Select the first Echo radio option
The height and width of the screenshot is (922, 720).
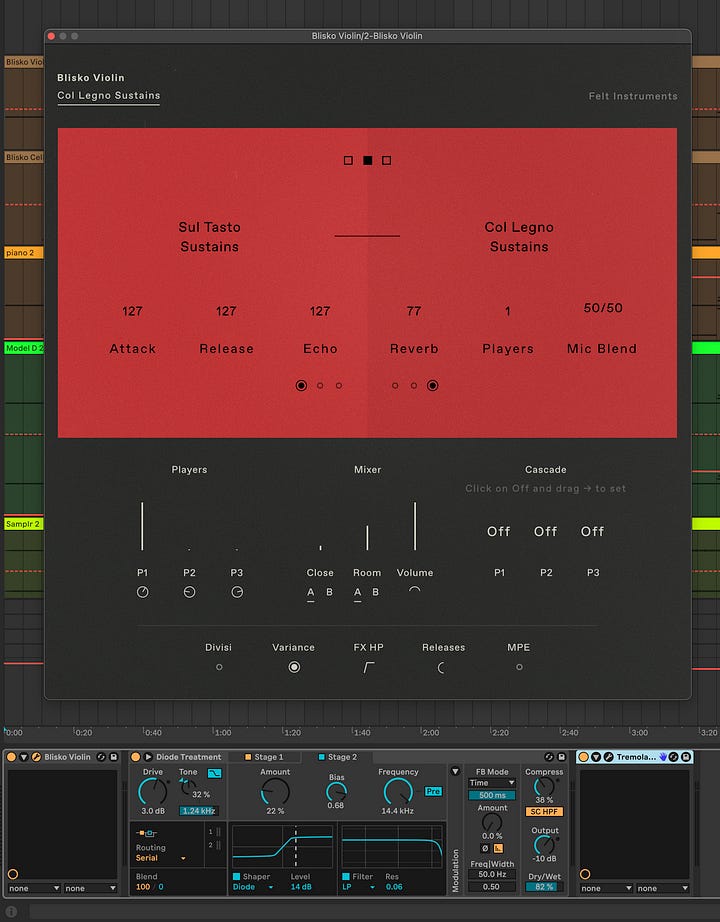coord(301,386)
